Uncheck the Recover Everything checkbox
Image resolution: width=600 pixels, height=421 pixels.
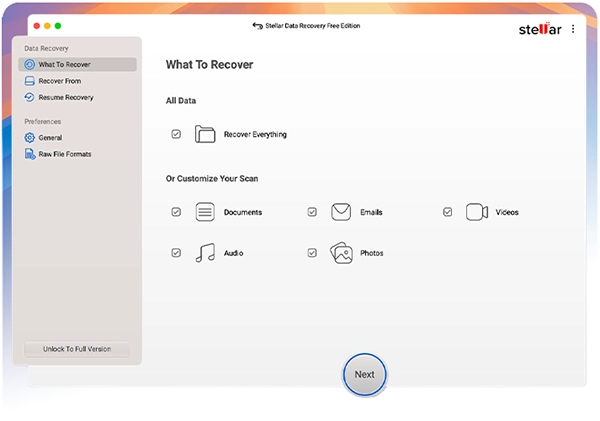[x=176, y=134]
